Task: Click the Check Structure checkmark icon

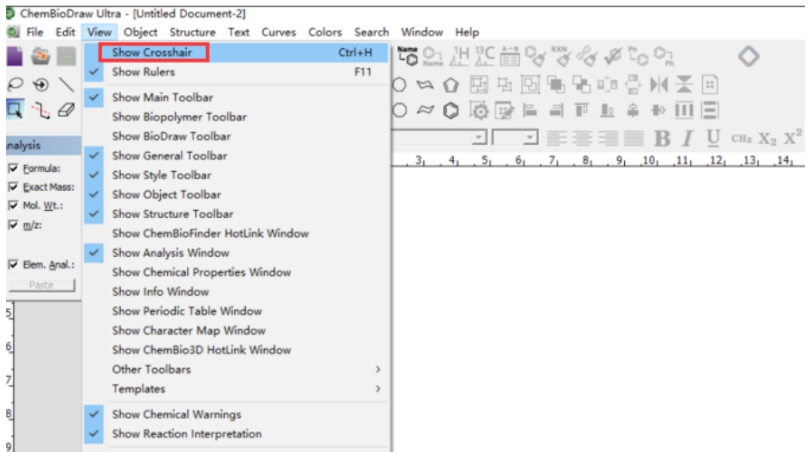Action: (x=613, y=56)
